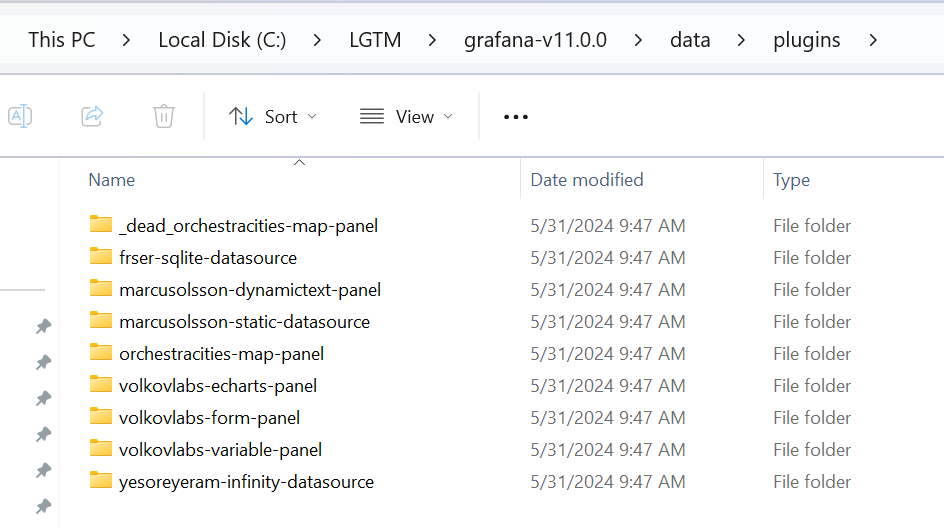Viewport: 944px width, 528px height.
Task: Select the orchestracities-map-panel folder
Action: 221,353
